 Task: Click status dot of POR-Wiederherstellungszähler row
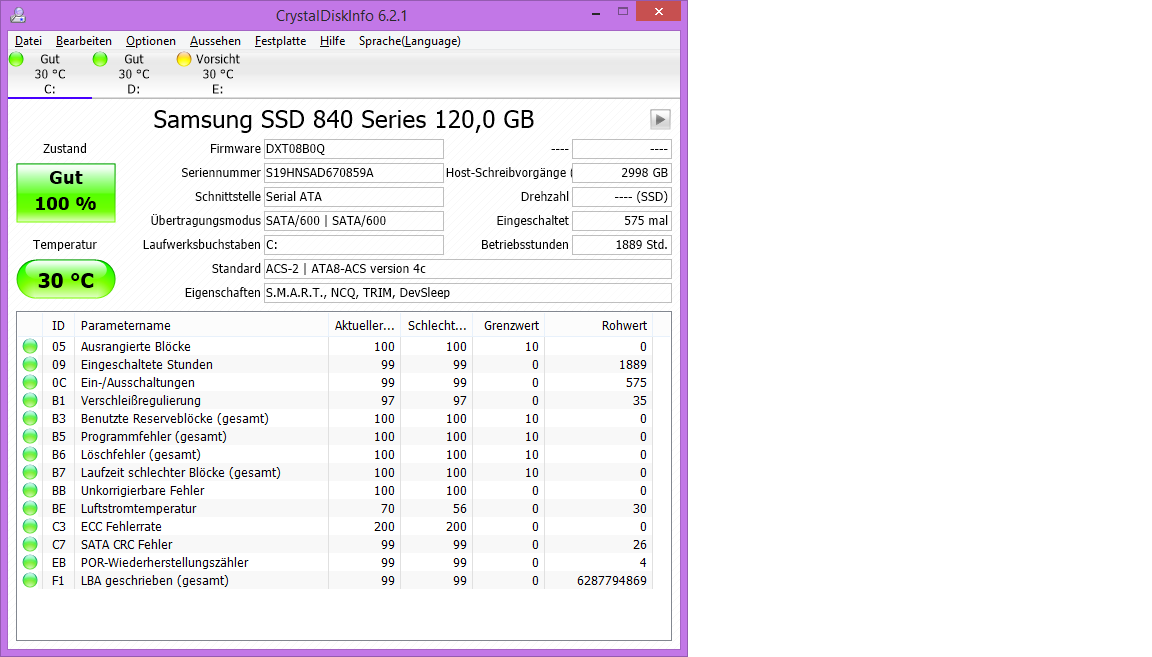point(29,562)
